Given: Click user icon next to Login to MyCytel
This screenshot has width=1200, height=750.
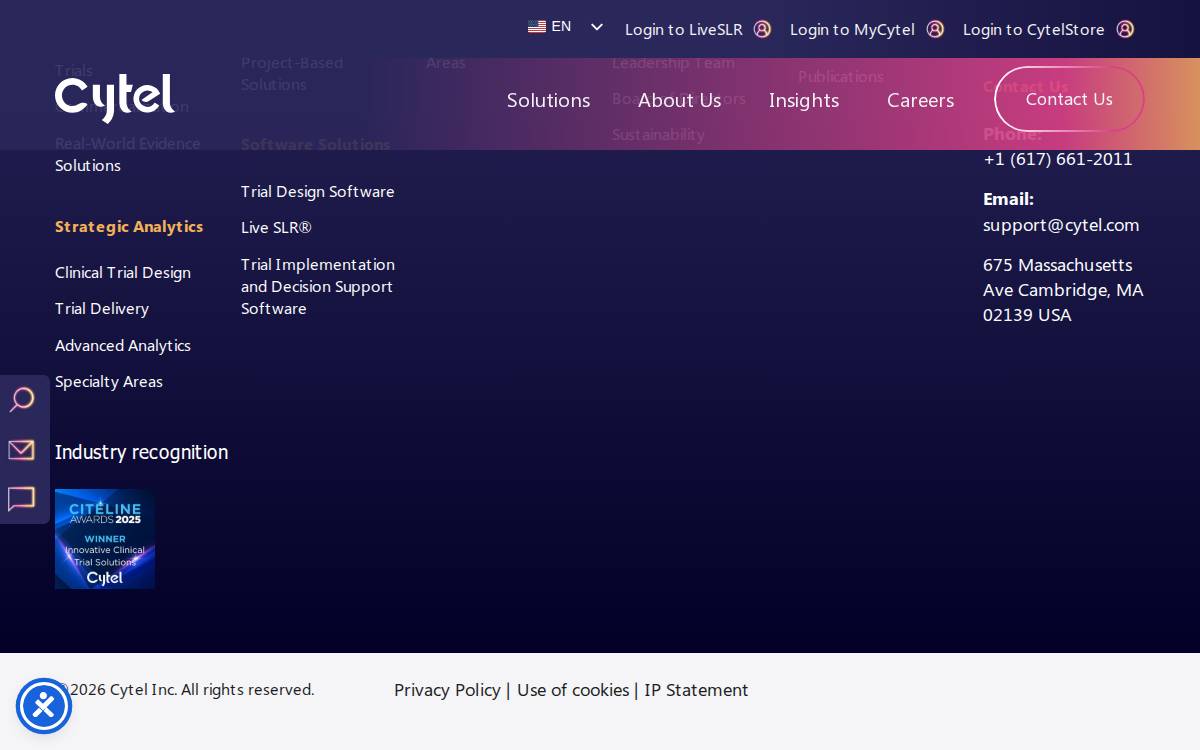Looking at the screenshot, I should tap(935, 29).
